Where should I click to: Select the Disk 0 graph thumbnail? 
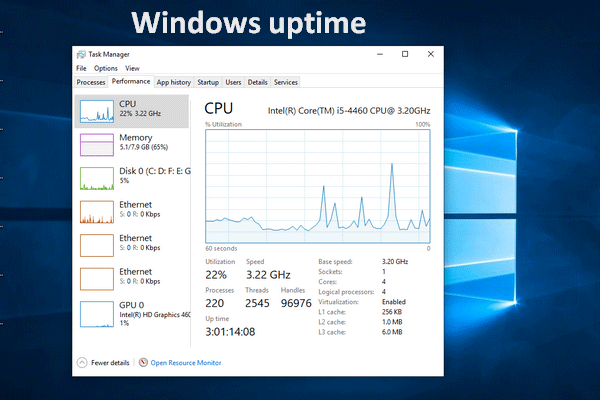[97, 178]
